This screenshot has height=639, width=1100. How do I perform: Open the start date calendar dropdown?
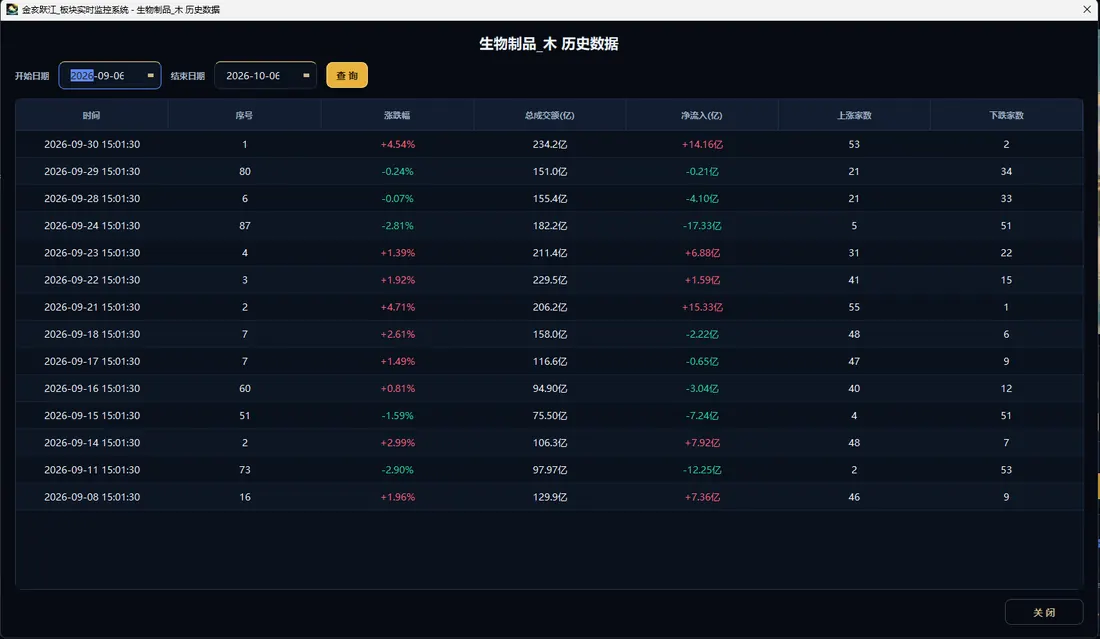(150, 75)
